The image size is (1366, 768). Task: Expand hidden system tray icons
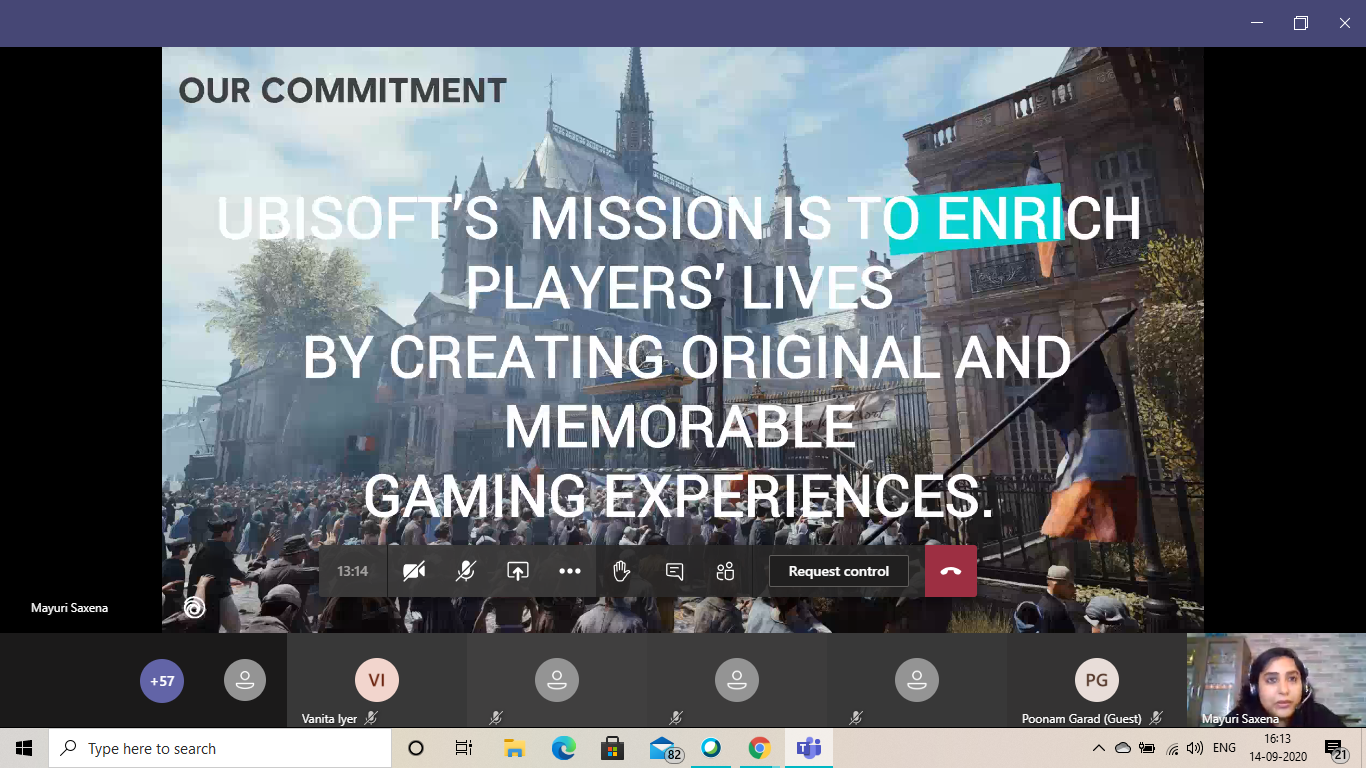[x=1097, y=747]
